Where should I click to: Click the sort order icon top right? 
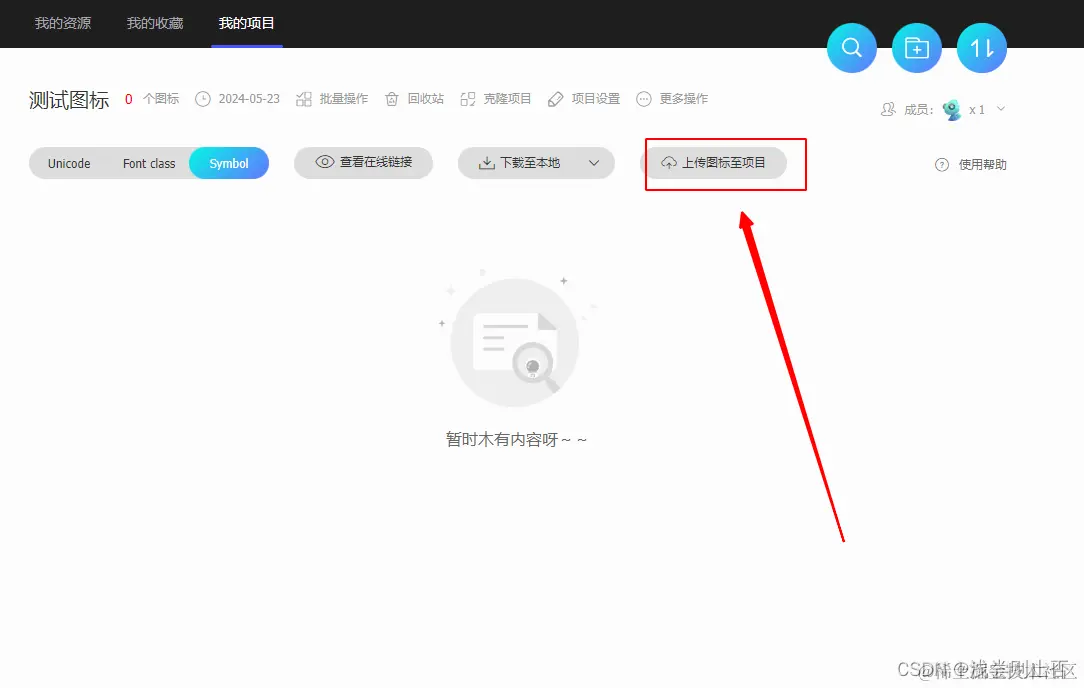point(981,47)
